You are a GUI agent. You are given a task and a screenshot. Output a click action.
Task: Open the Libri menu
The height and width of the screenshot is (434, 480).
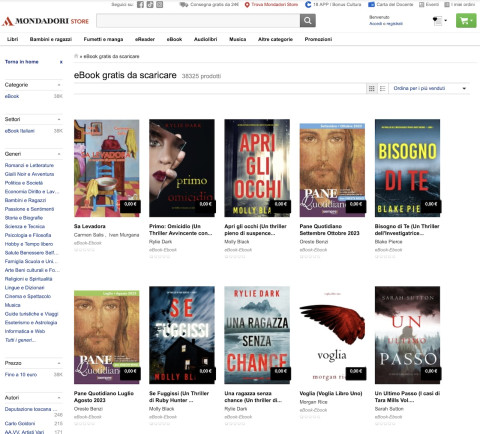pos(13,39)
